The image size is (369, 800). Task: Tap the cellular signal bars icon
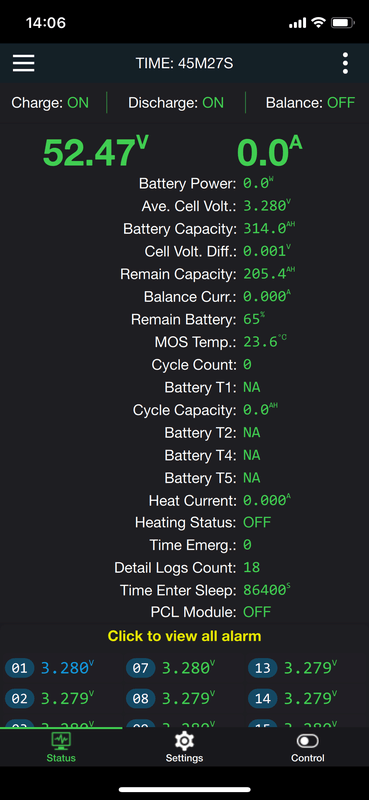point(298,23)
